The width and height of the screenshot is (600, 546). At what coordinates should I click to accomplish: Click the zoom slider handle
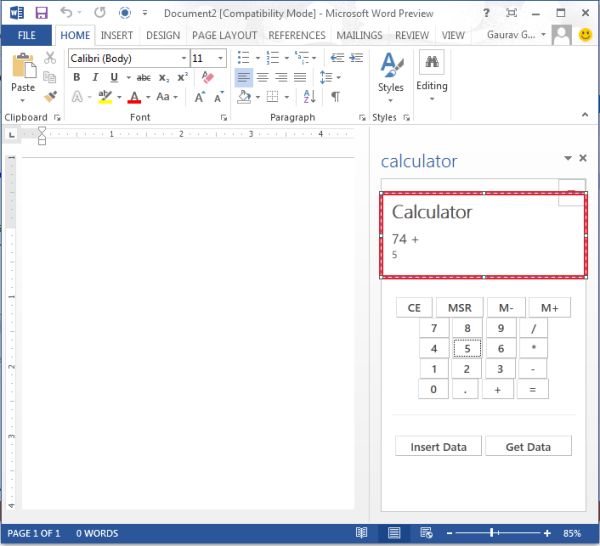pyautogui.click(x=492, y=533)
